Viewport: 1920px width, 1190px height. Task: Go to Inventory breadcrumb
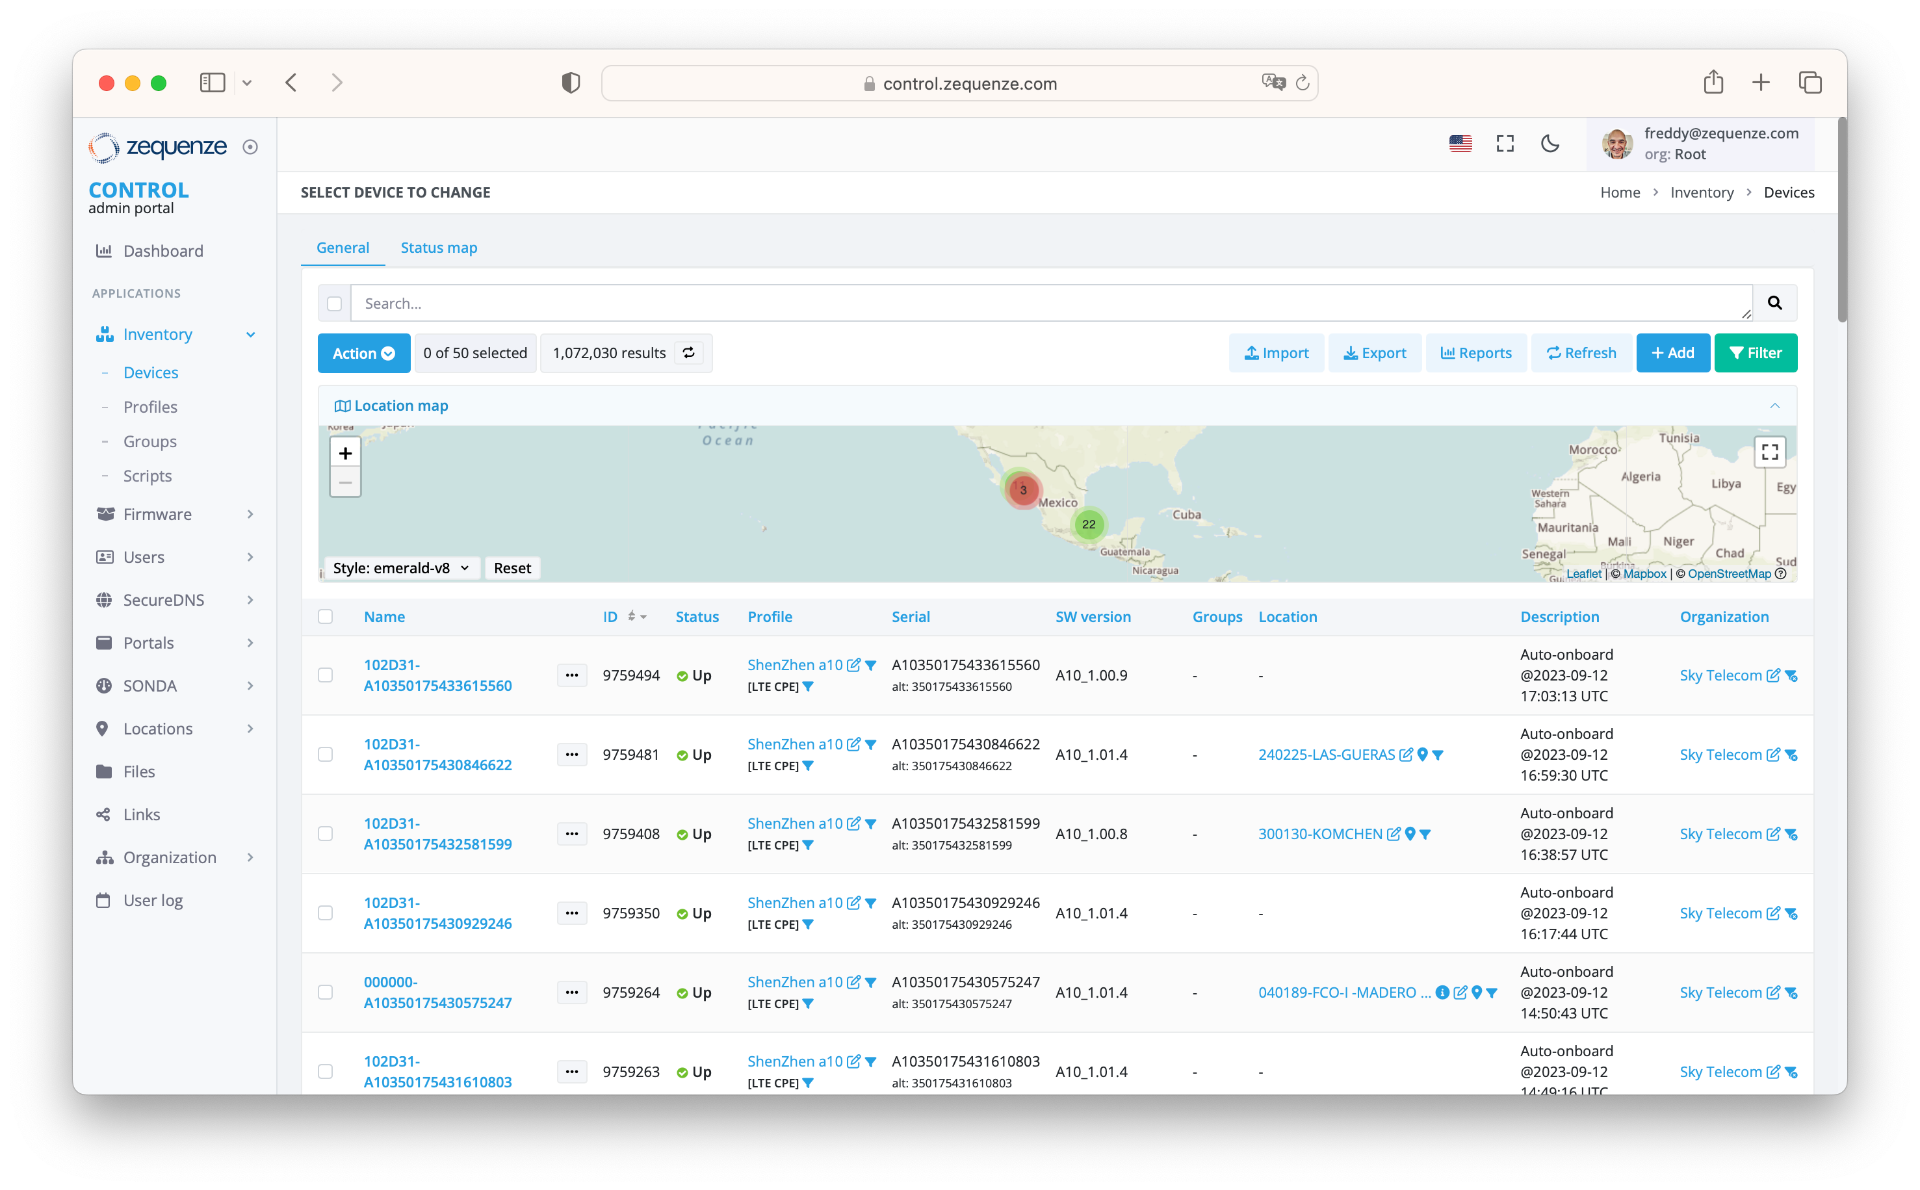point(1701,193)
